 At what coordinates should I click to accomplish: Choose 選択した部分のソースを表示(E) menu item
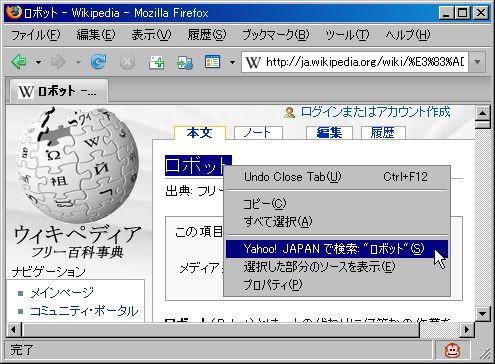(336, 267)
